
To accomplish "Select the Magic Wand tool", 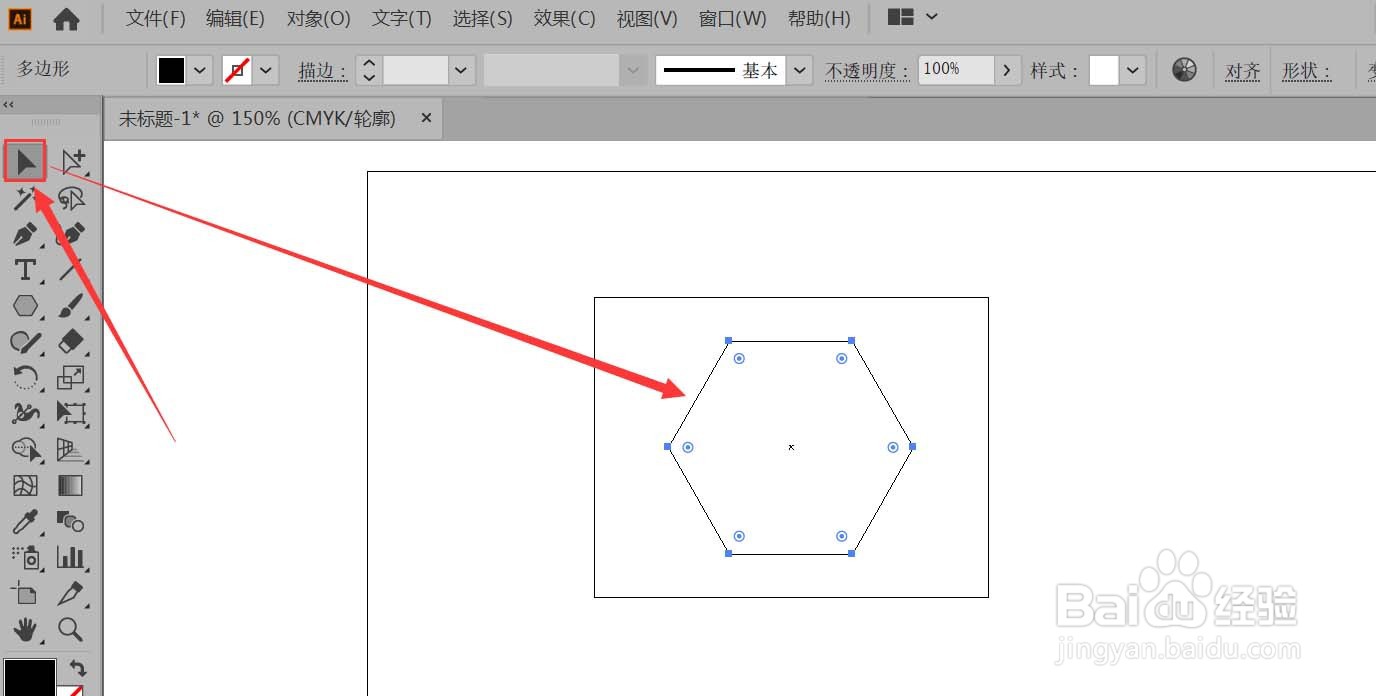I will (25, 198).
